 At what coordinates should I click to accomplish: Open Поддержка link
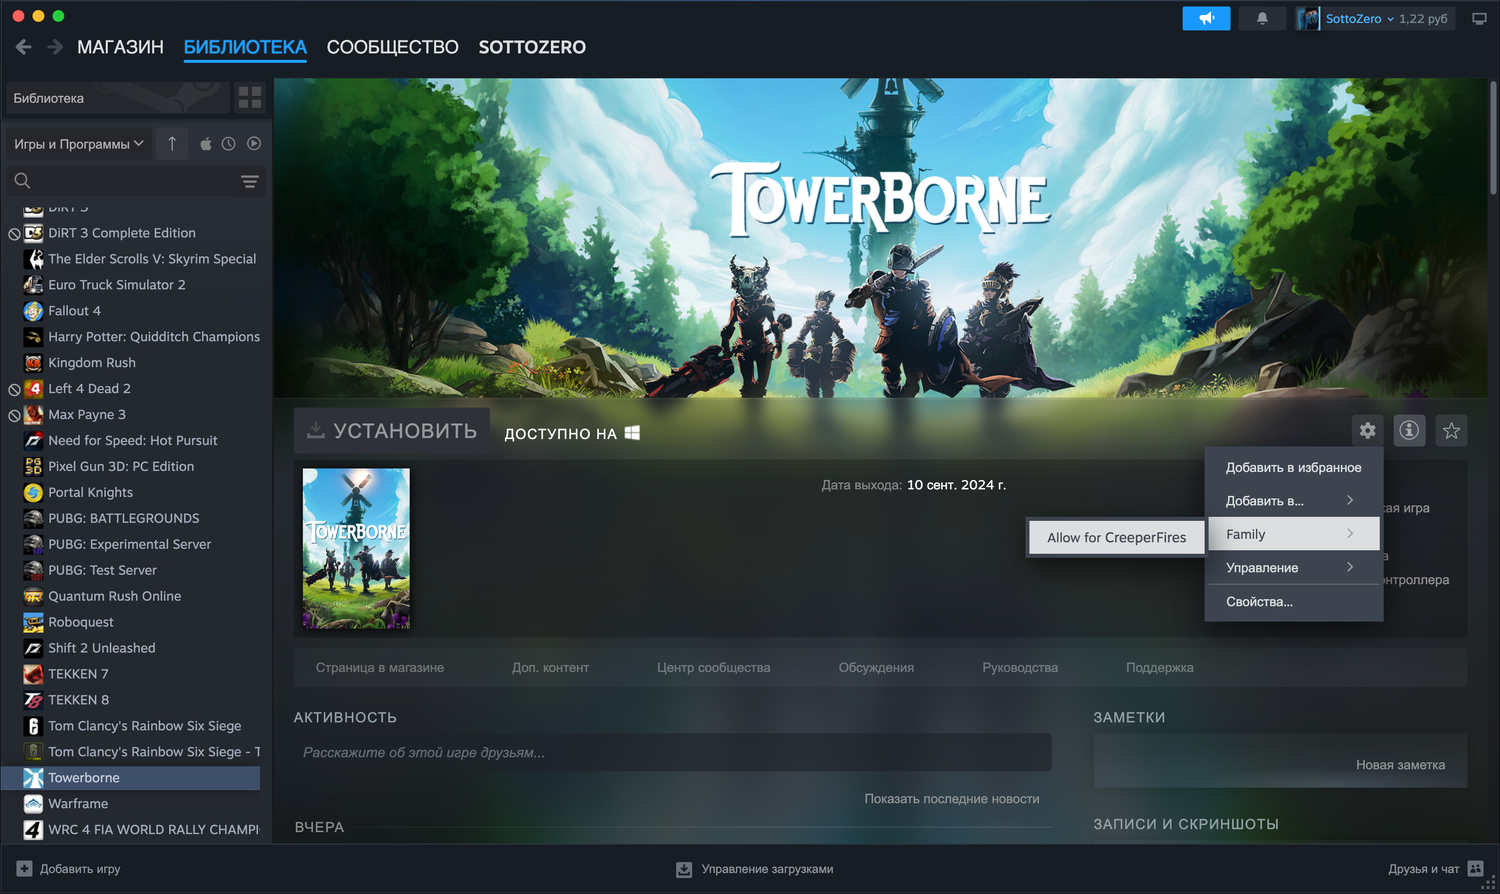click(1160, 668)
